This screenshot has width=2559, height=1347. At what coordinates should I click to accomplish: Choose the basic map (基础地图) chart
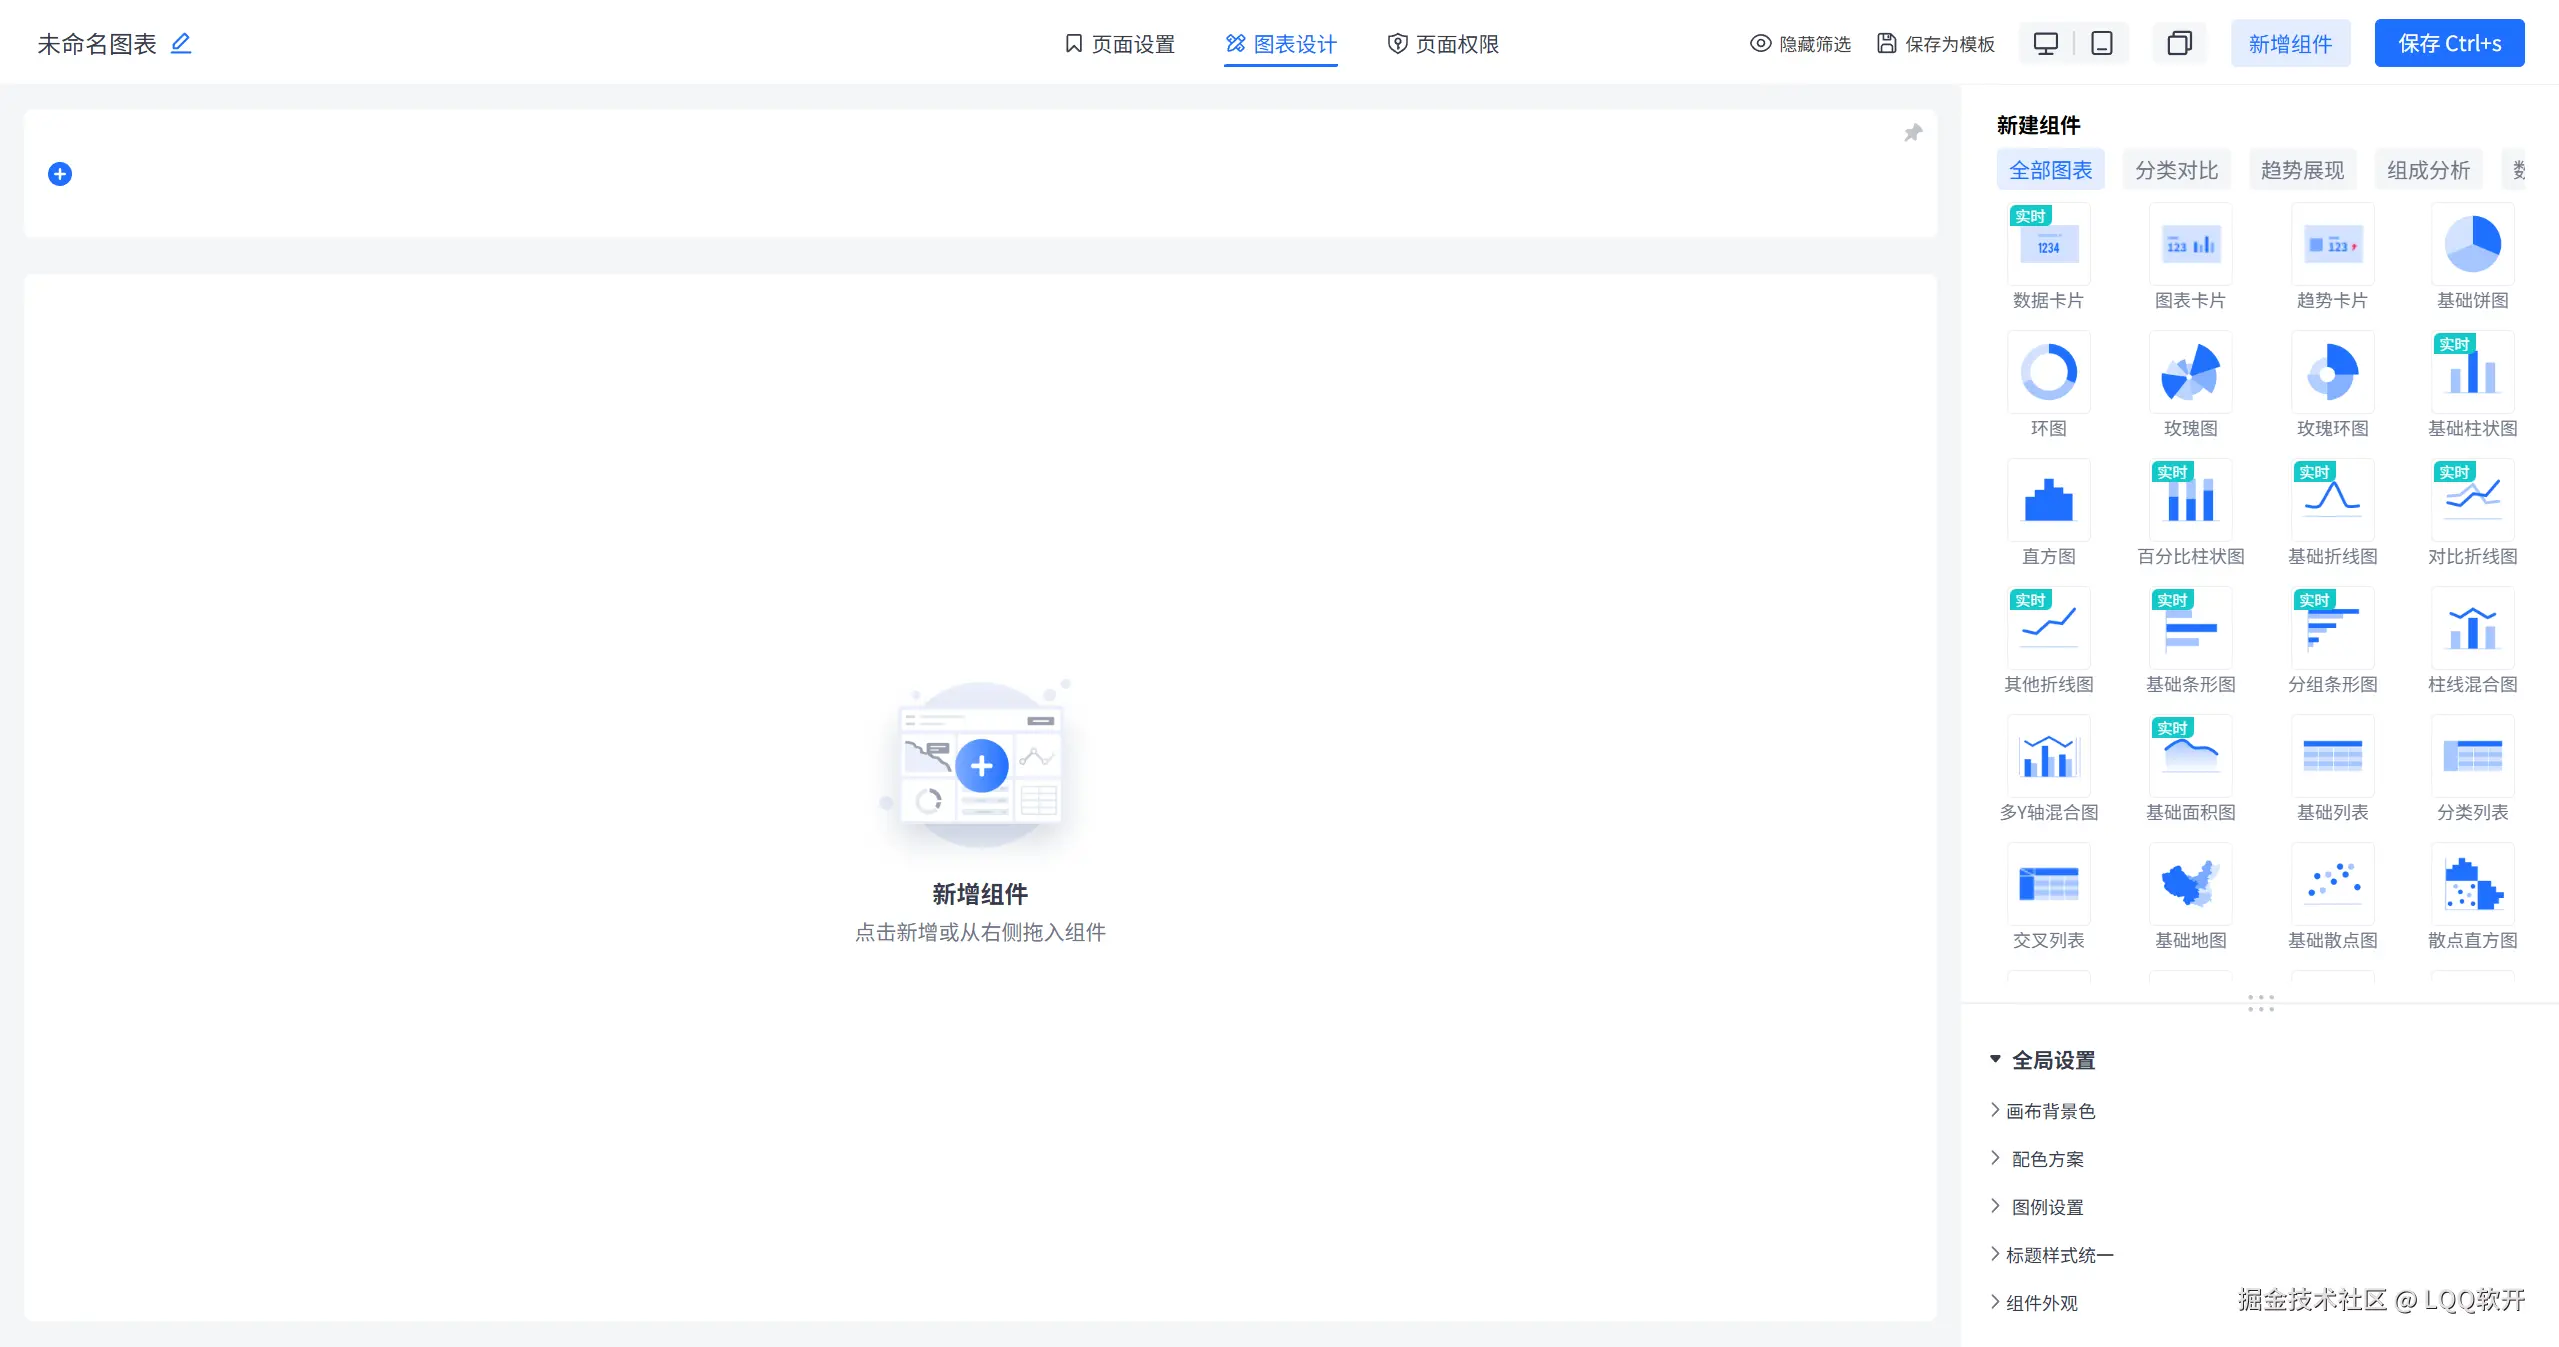click(2190, 885)
